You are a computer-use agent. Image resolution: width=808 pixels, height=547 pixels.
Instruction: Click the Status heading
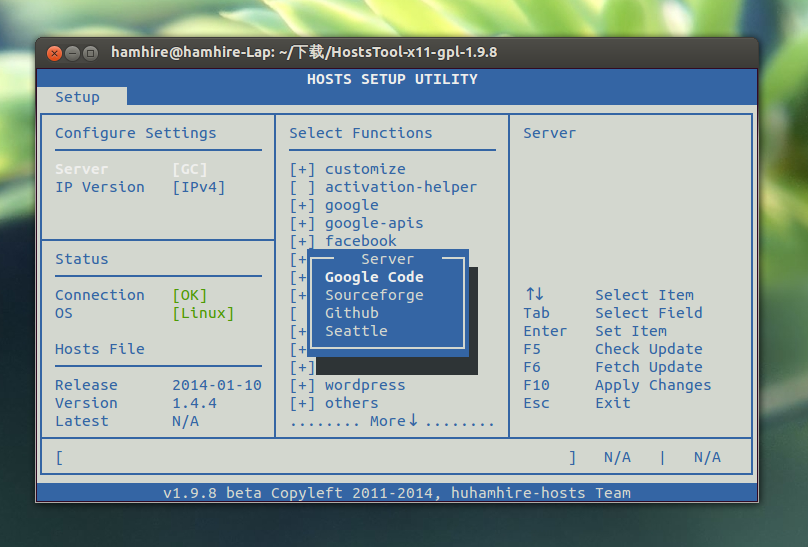coord(82,259)
